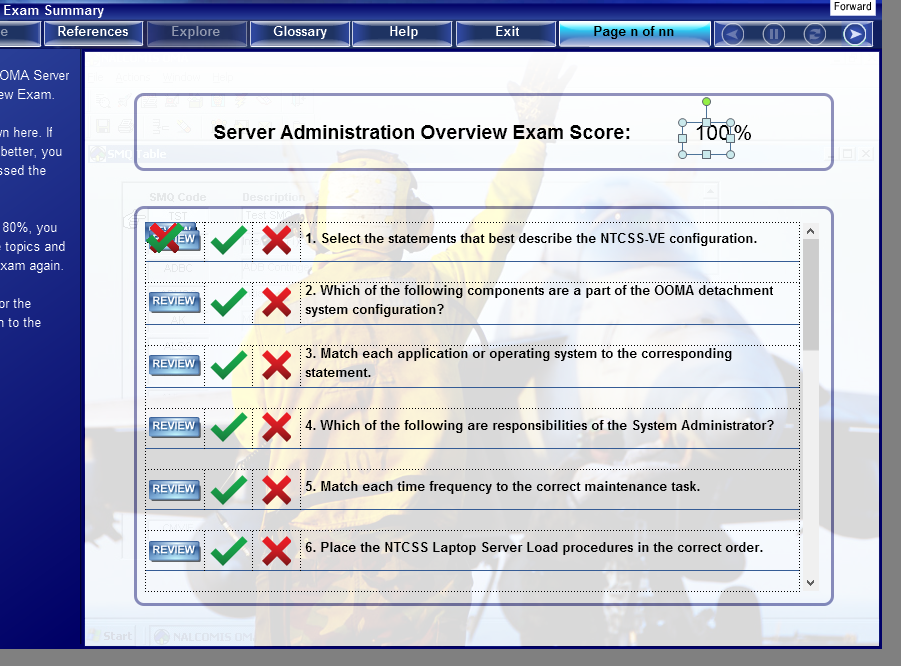
Task: Exit the course via Exit button
Action: coord(507,32)
